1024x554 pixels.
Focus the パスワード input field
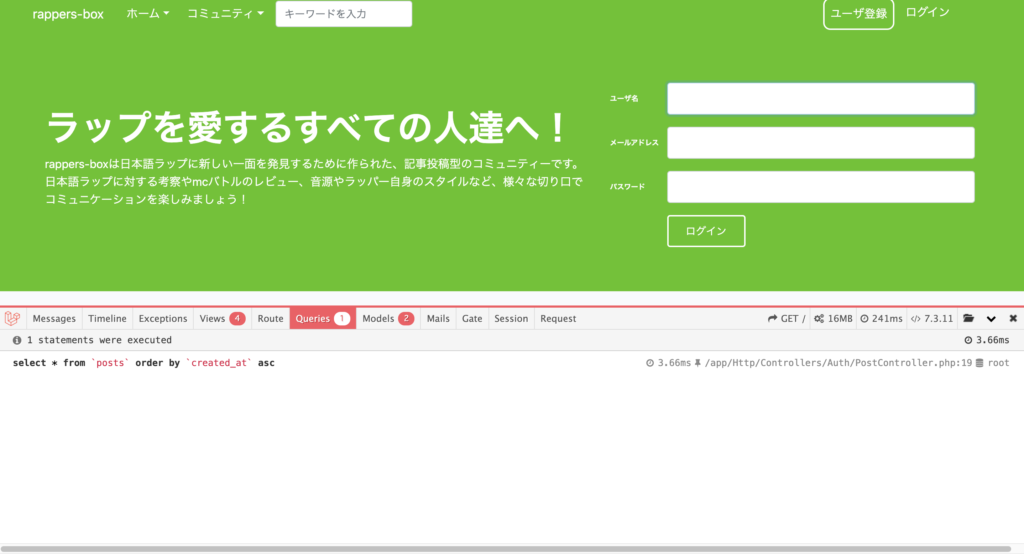tap(821, 187)
